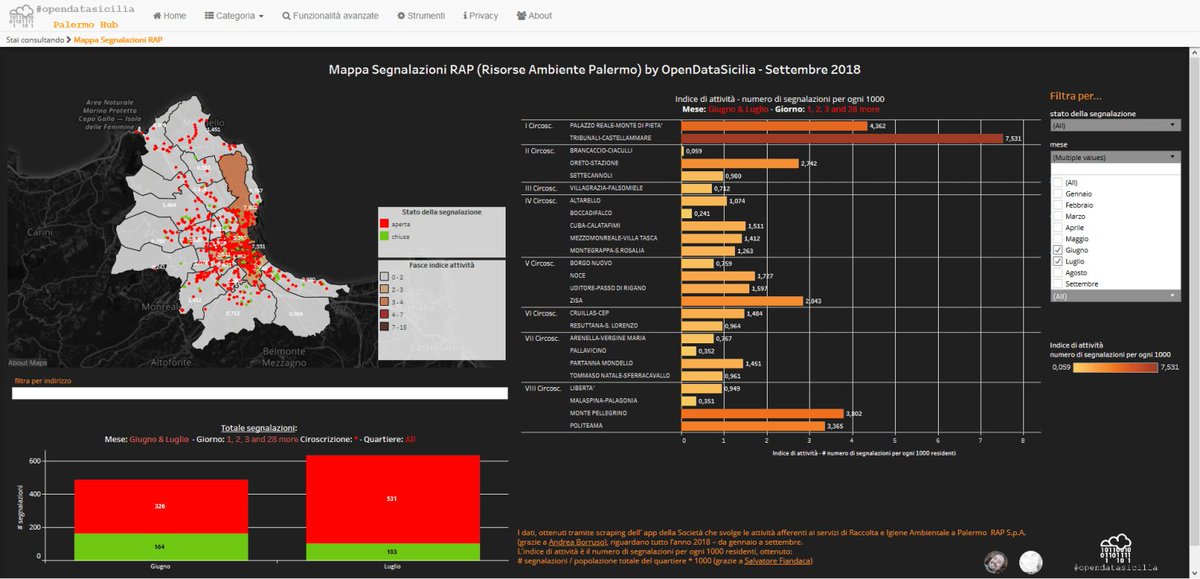Image resolution: width=1200 pixels, height=579 pixels.
Task: Open the Salvatore Fiandaca link
Action: (x=780, y=561)
